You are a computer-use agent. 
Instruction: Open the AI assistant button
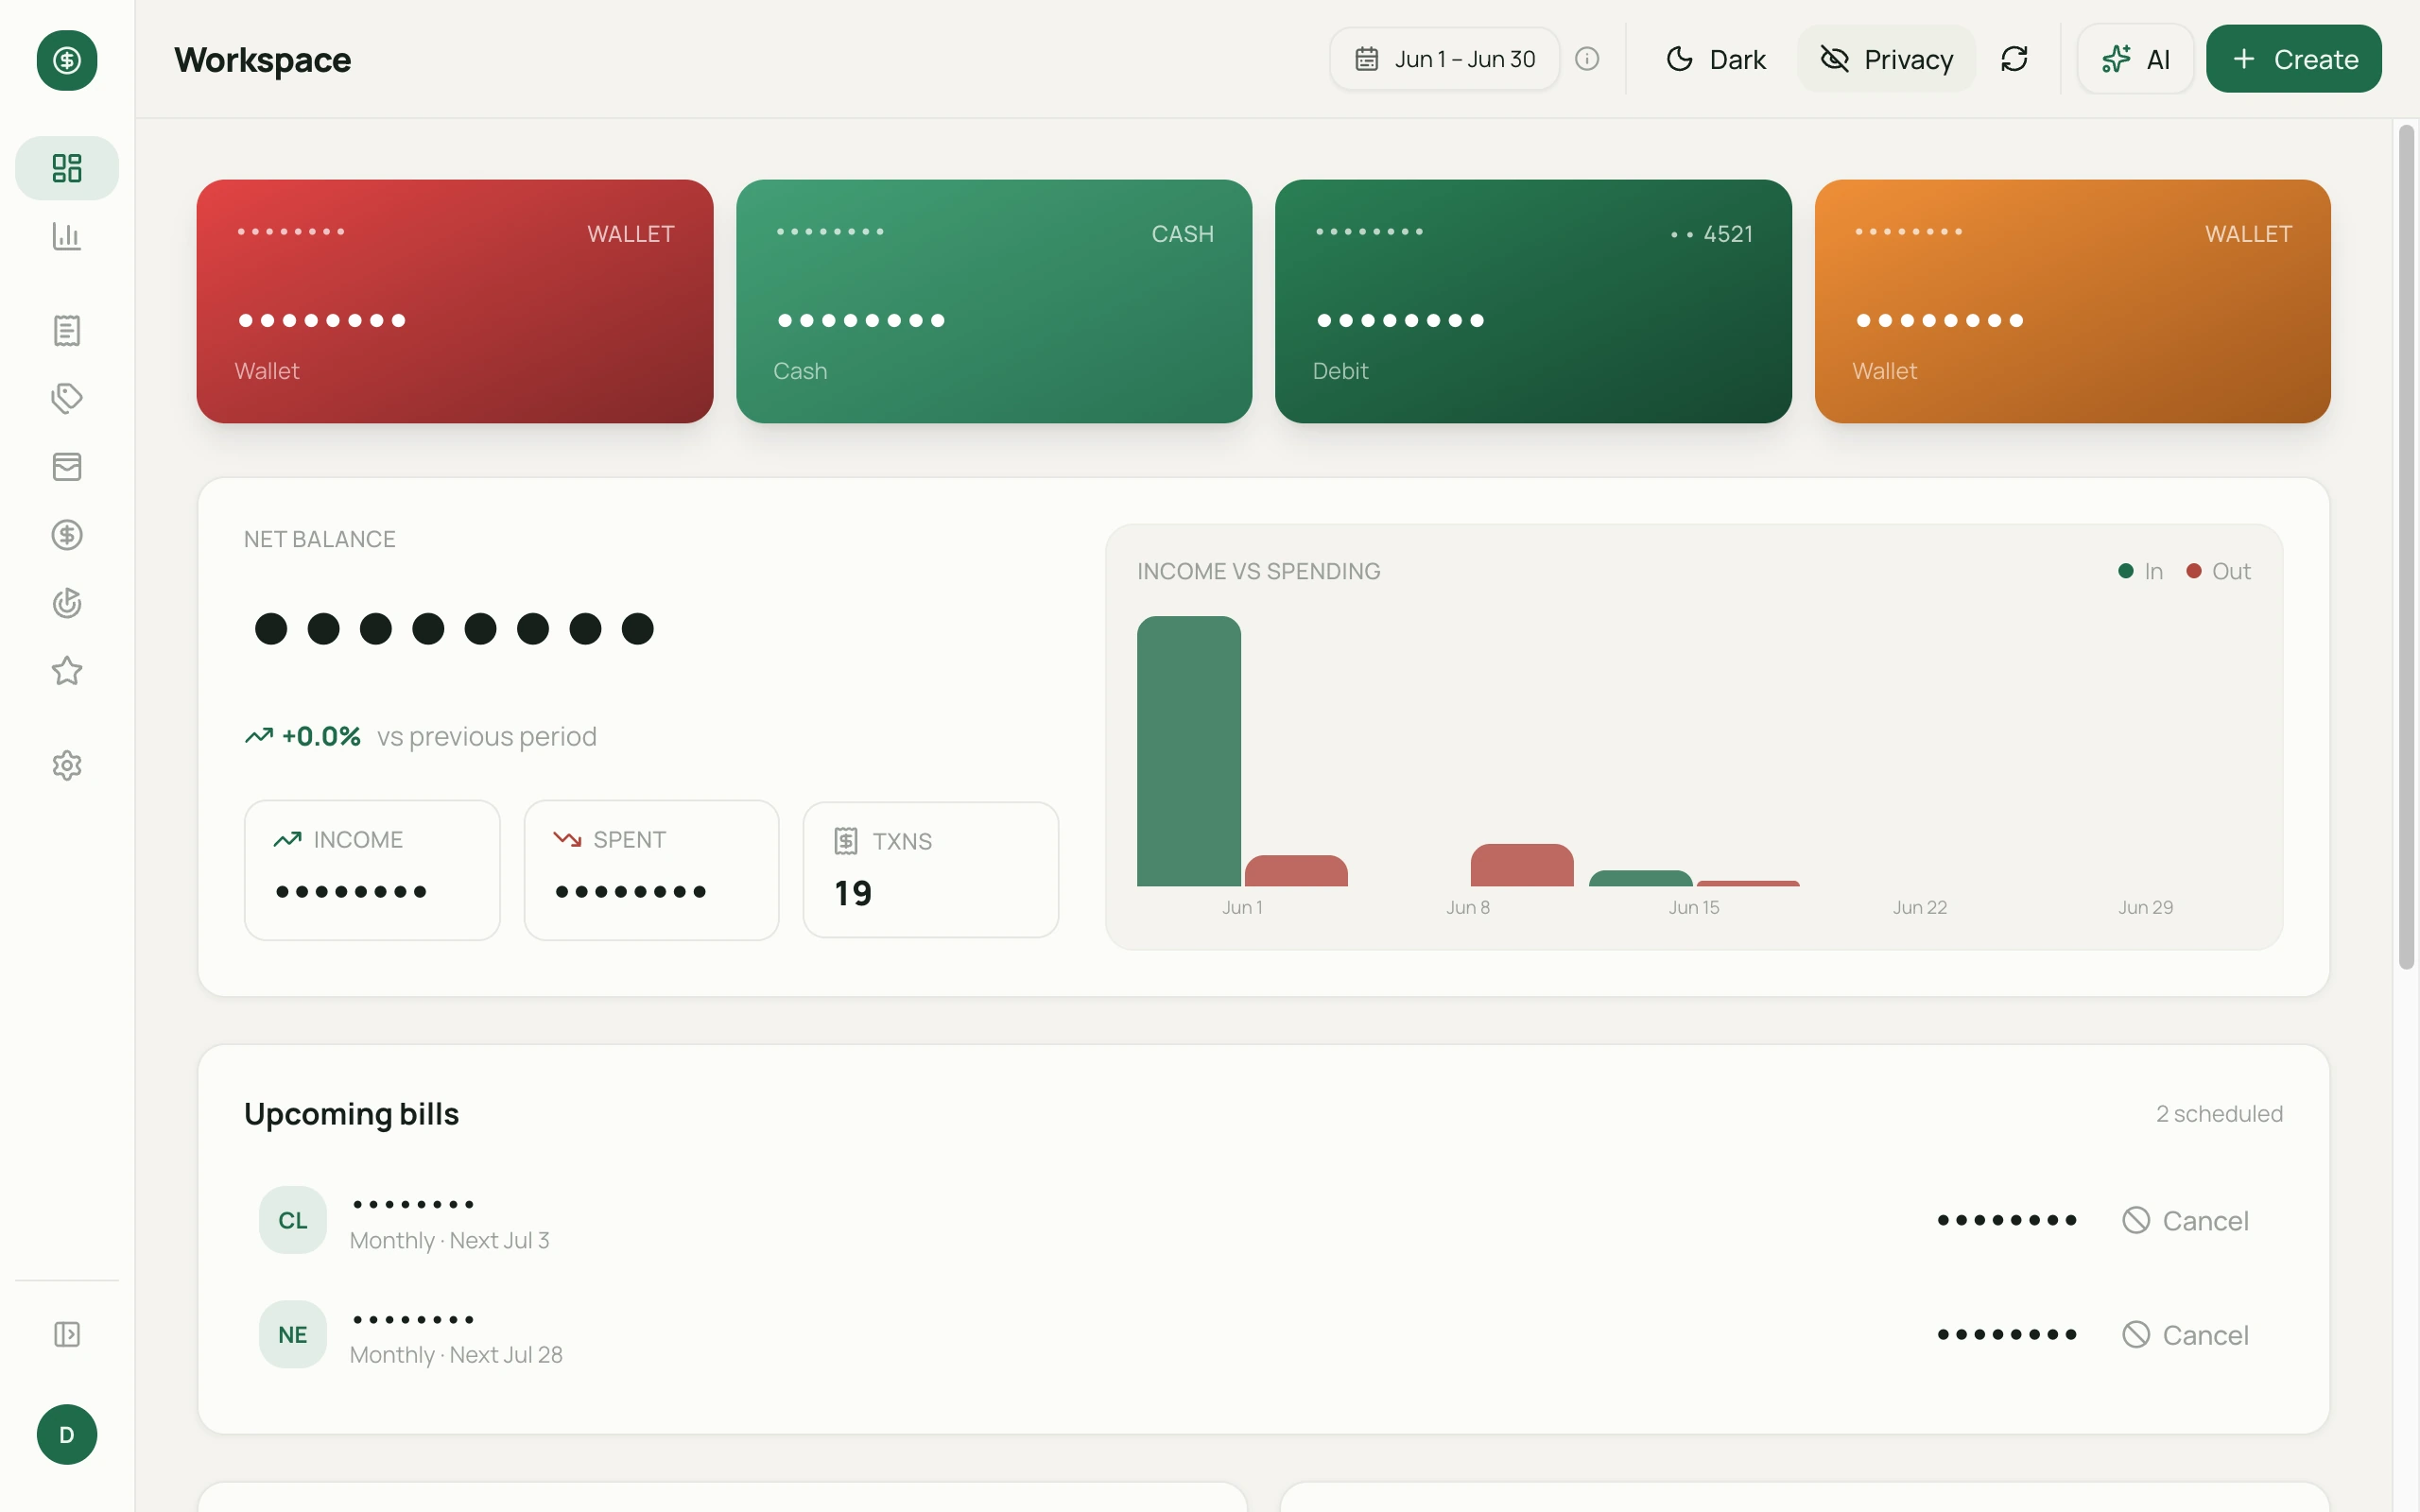tap(2136, 59)
